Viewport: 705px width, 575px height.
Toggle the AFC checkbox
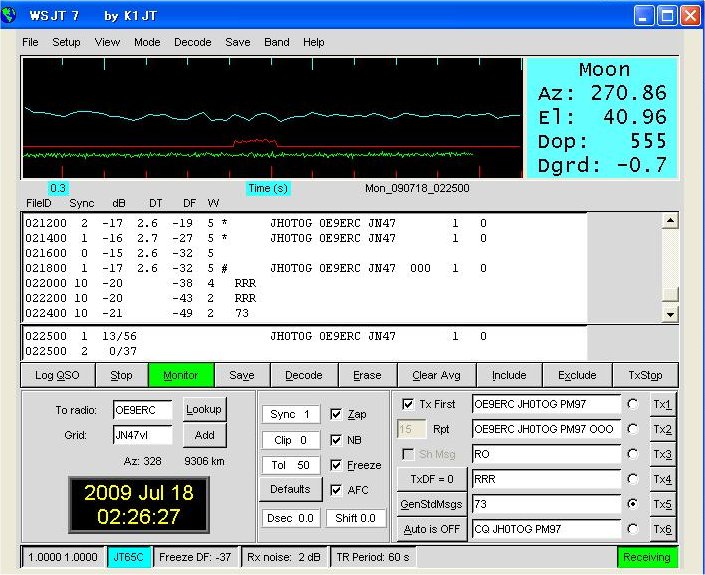pyautogui.click(x=336, y=490)
